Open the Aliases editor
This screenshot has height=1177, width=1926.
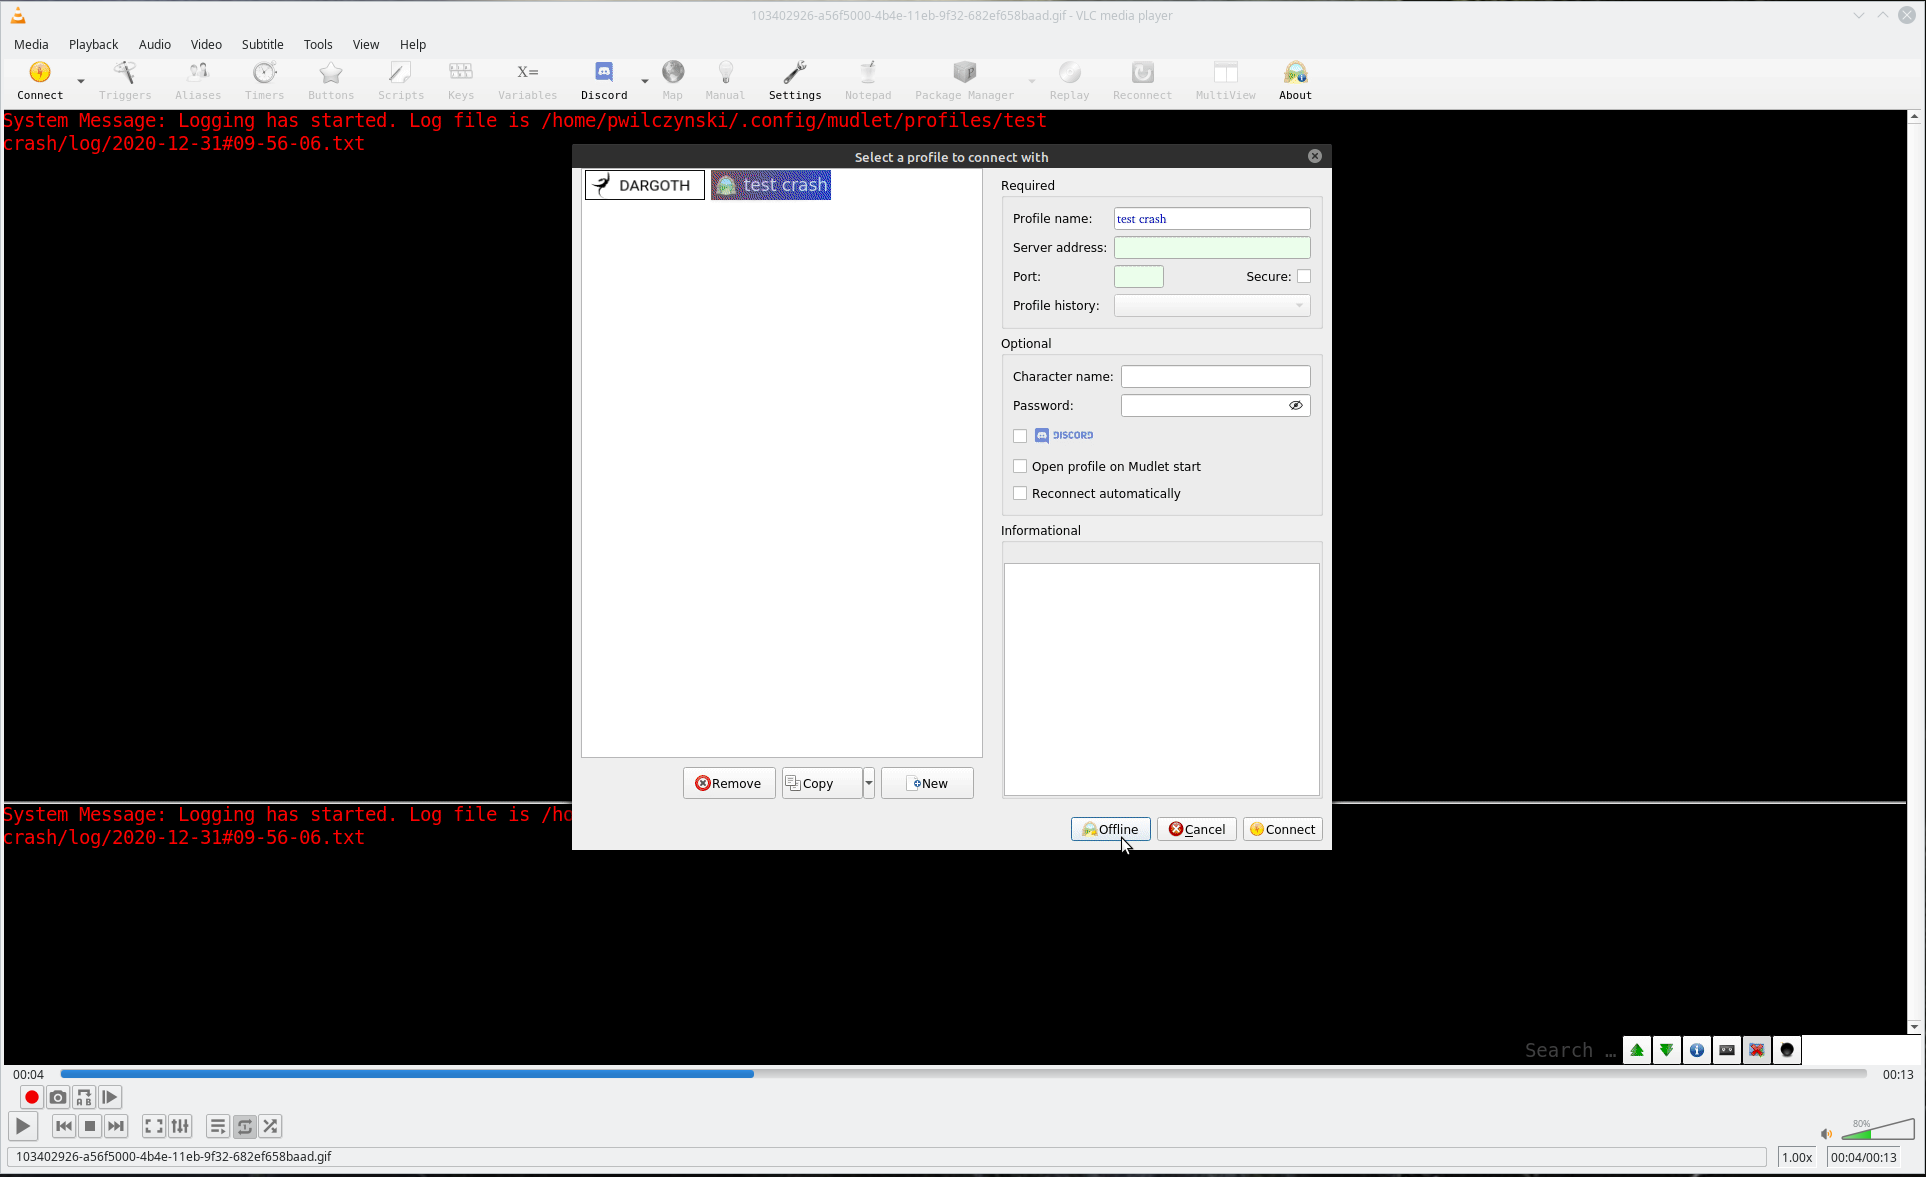pyautogui.click(x=197, y=80)
